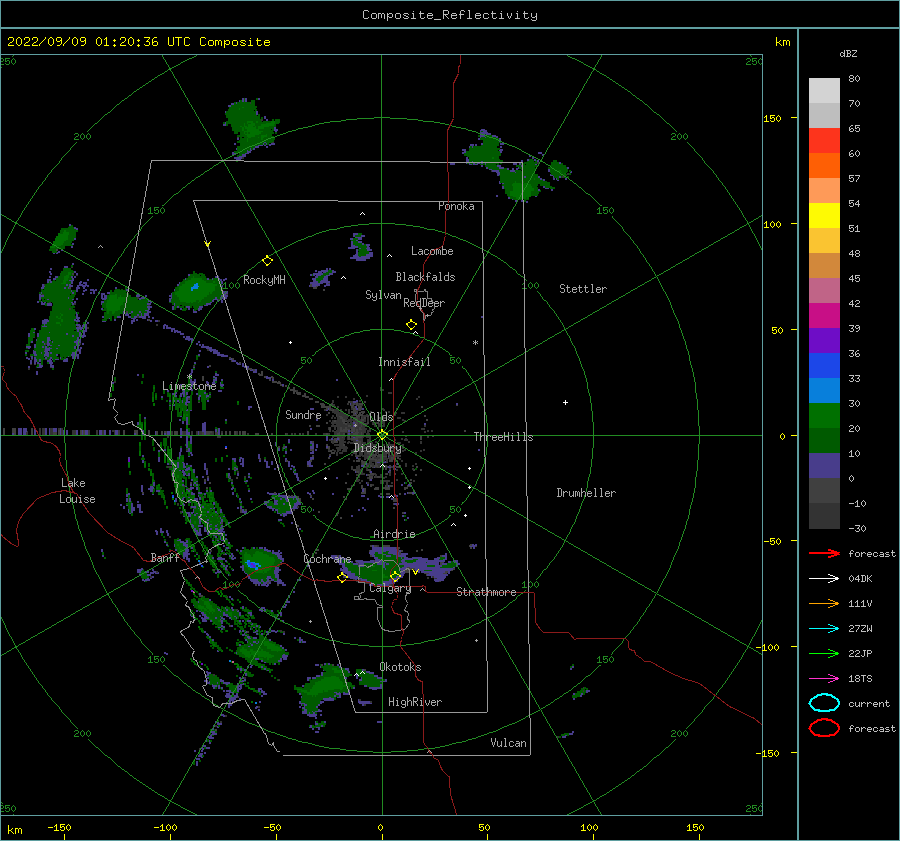Click the Drumheller label

[x=586, y=493]
